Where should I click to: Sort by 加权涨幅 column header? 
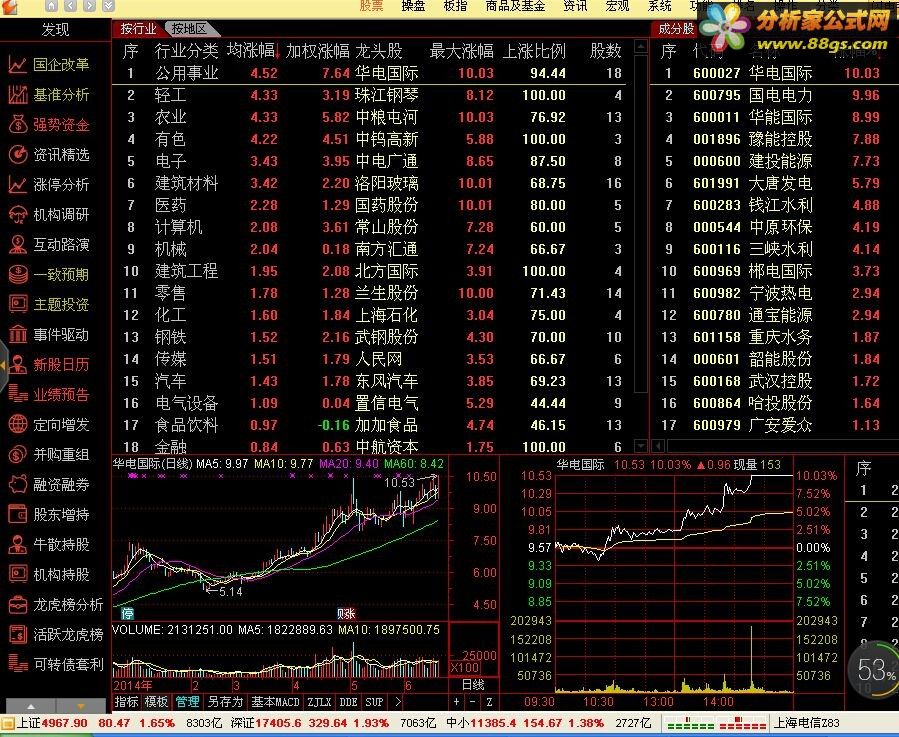[x=318, y=51]
